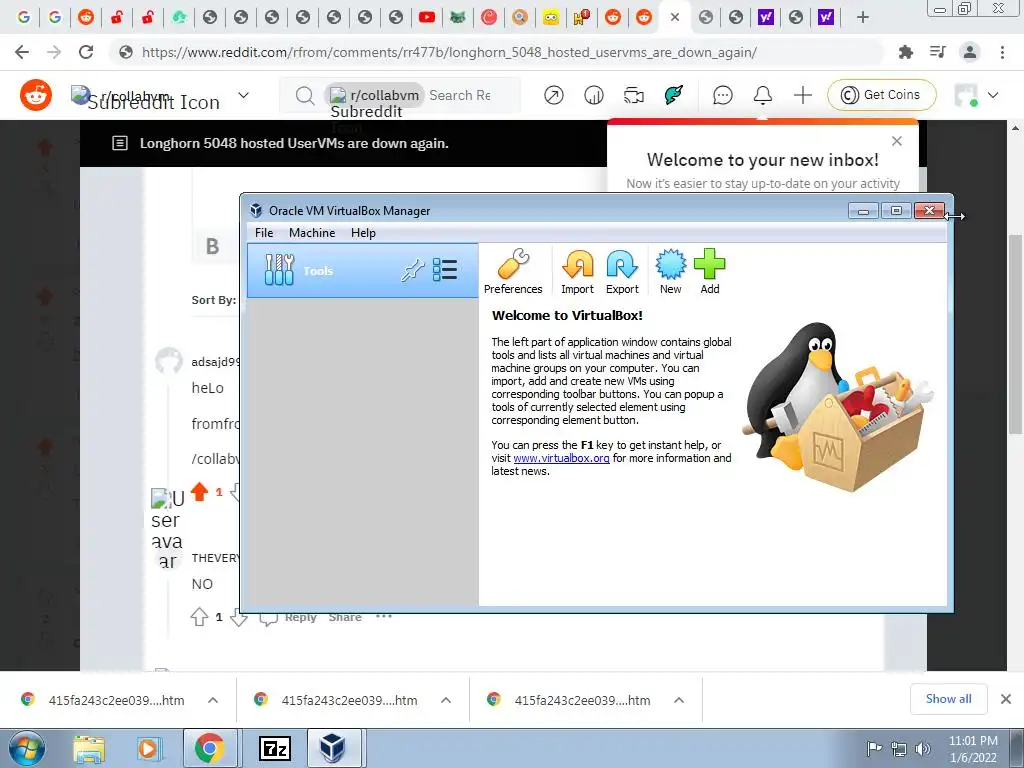Click Chrome back arrow
Image resolution: width=1024 pixels, height=768 pixels.
tap(22, 52)
